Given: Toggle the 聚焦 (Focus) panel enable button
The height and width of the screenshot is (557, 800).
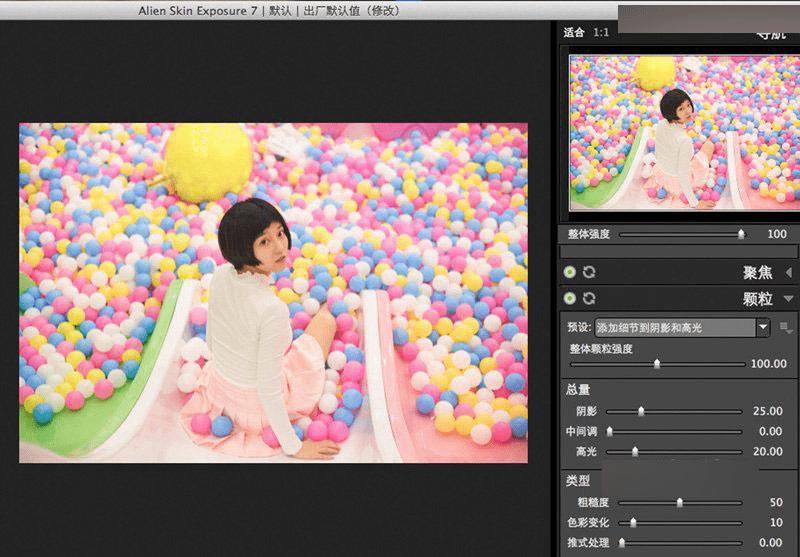Looking at the screenshot, I should click(x=570, y=272).
